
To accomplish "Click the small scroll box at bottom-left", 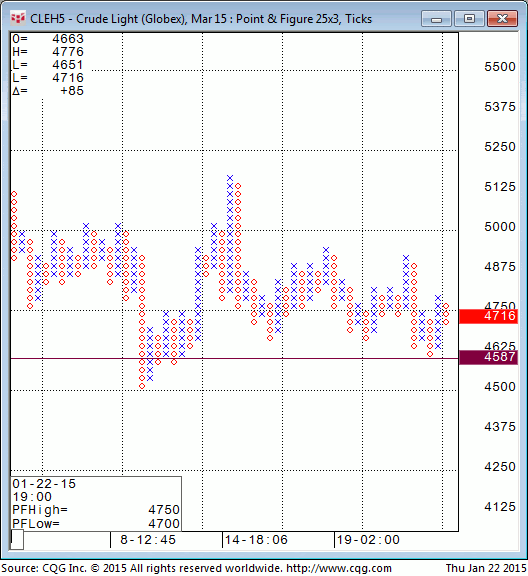I will tap(17, 540).
